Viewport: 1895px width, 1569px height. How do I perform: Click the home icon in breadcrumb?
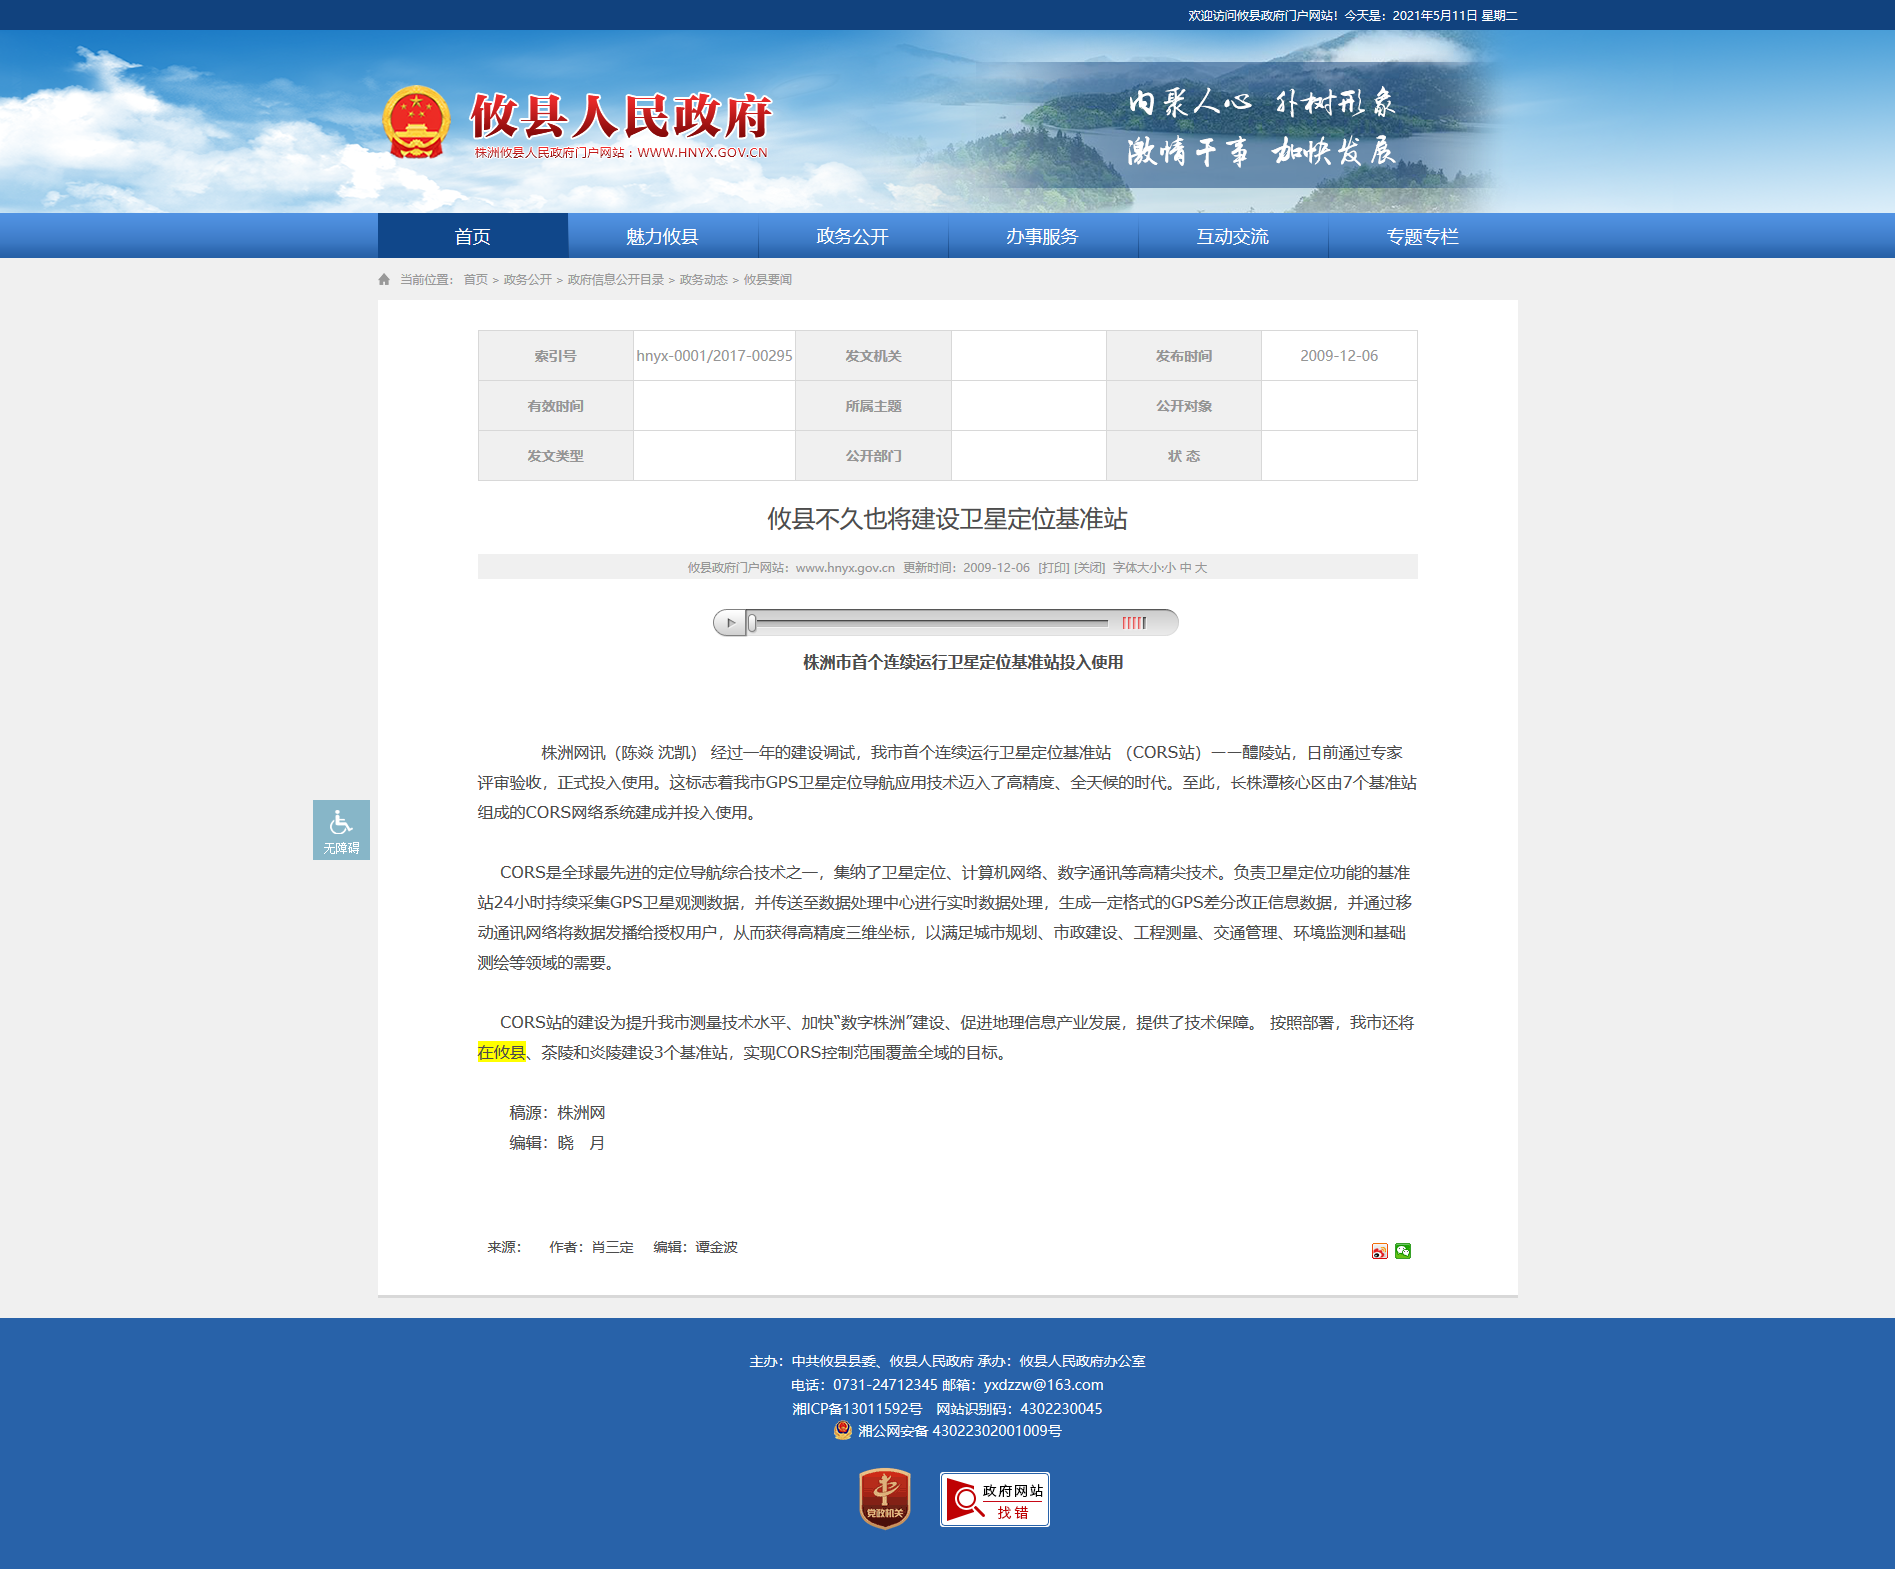[x=384, y=280]
